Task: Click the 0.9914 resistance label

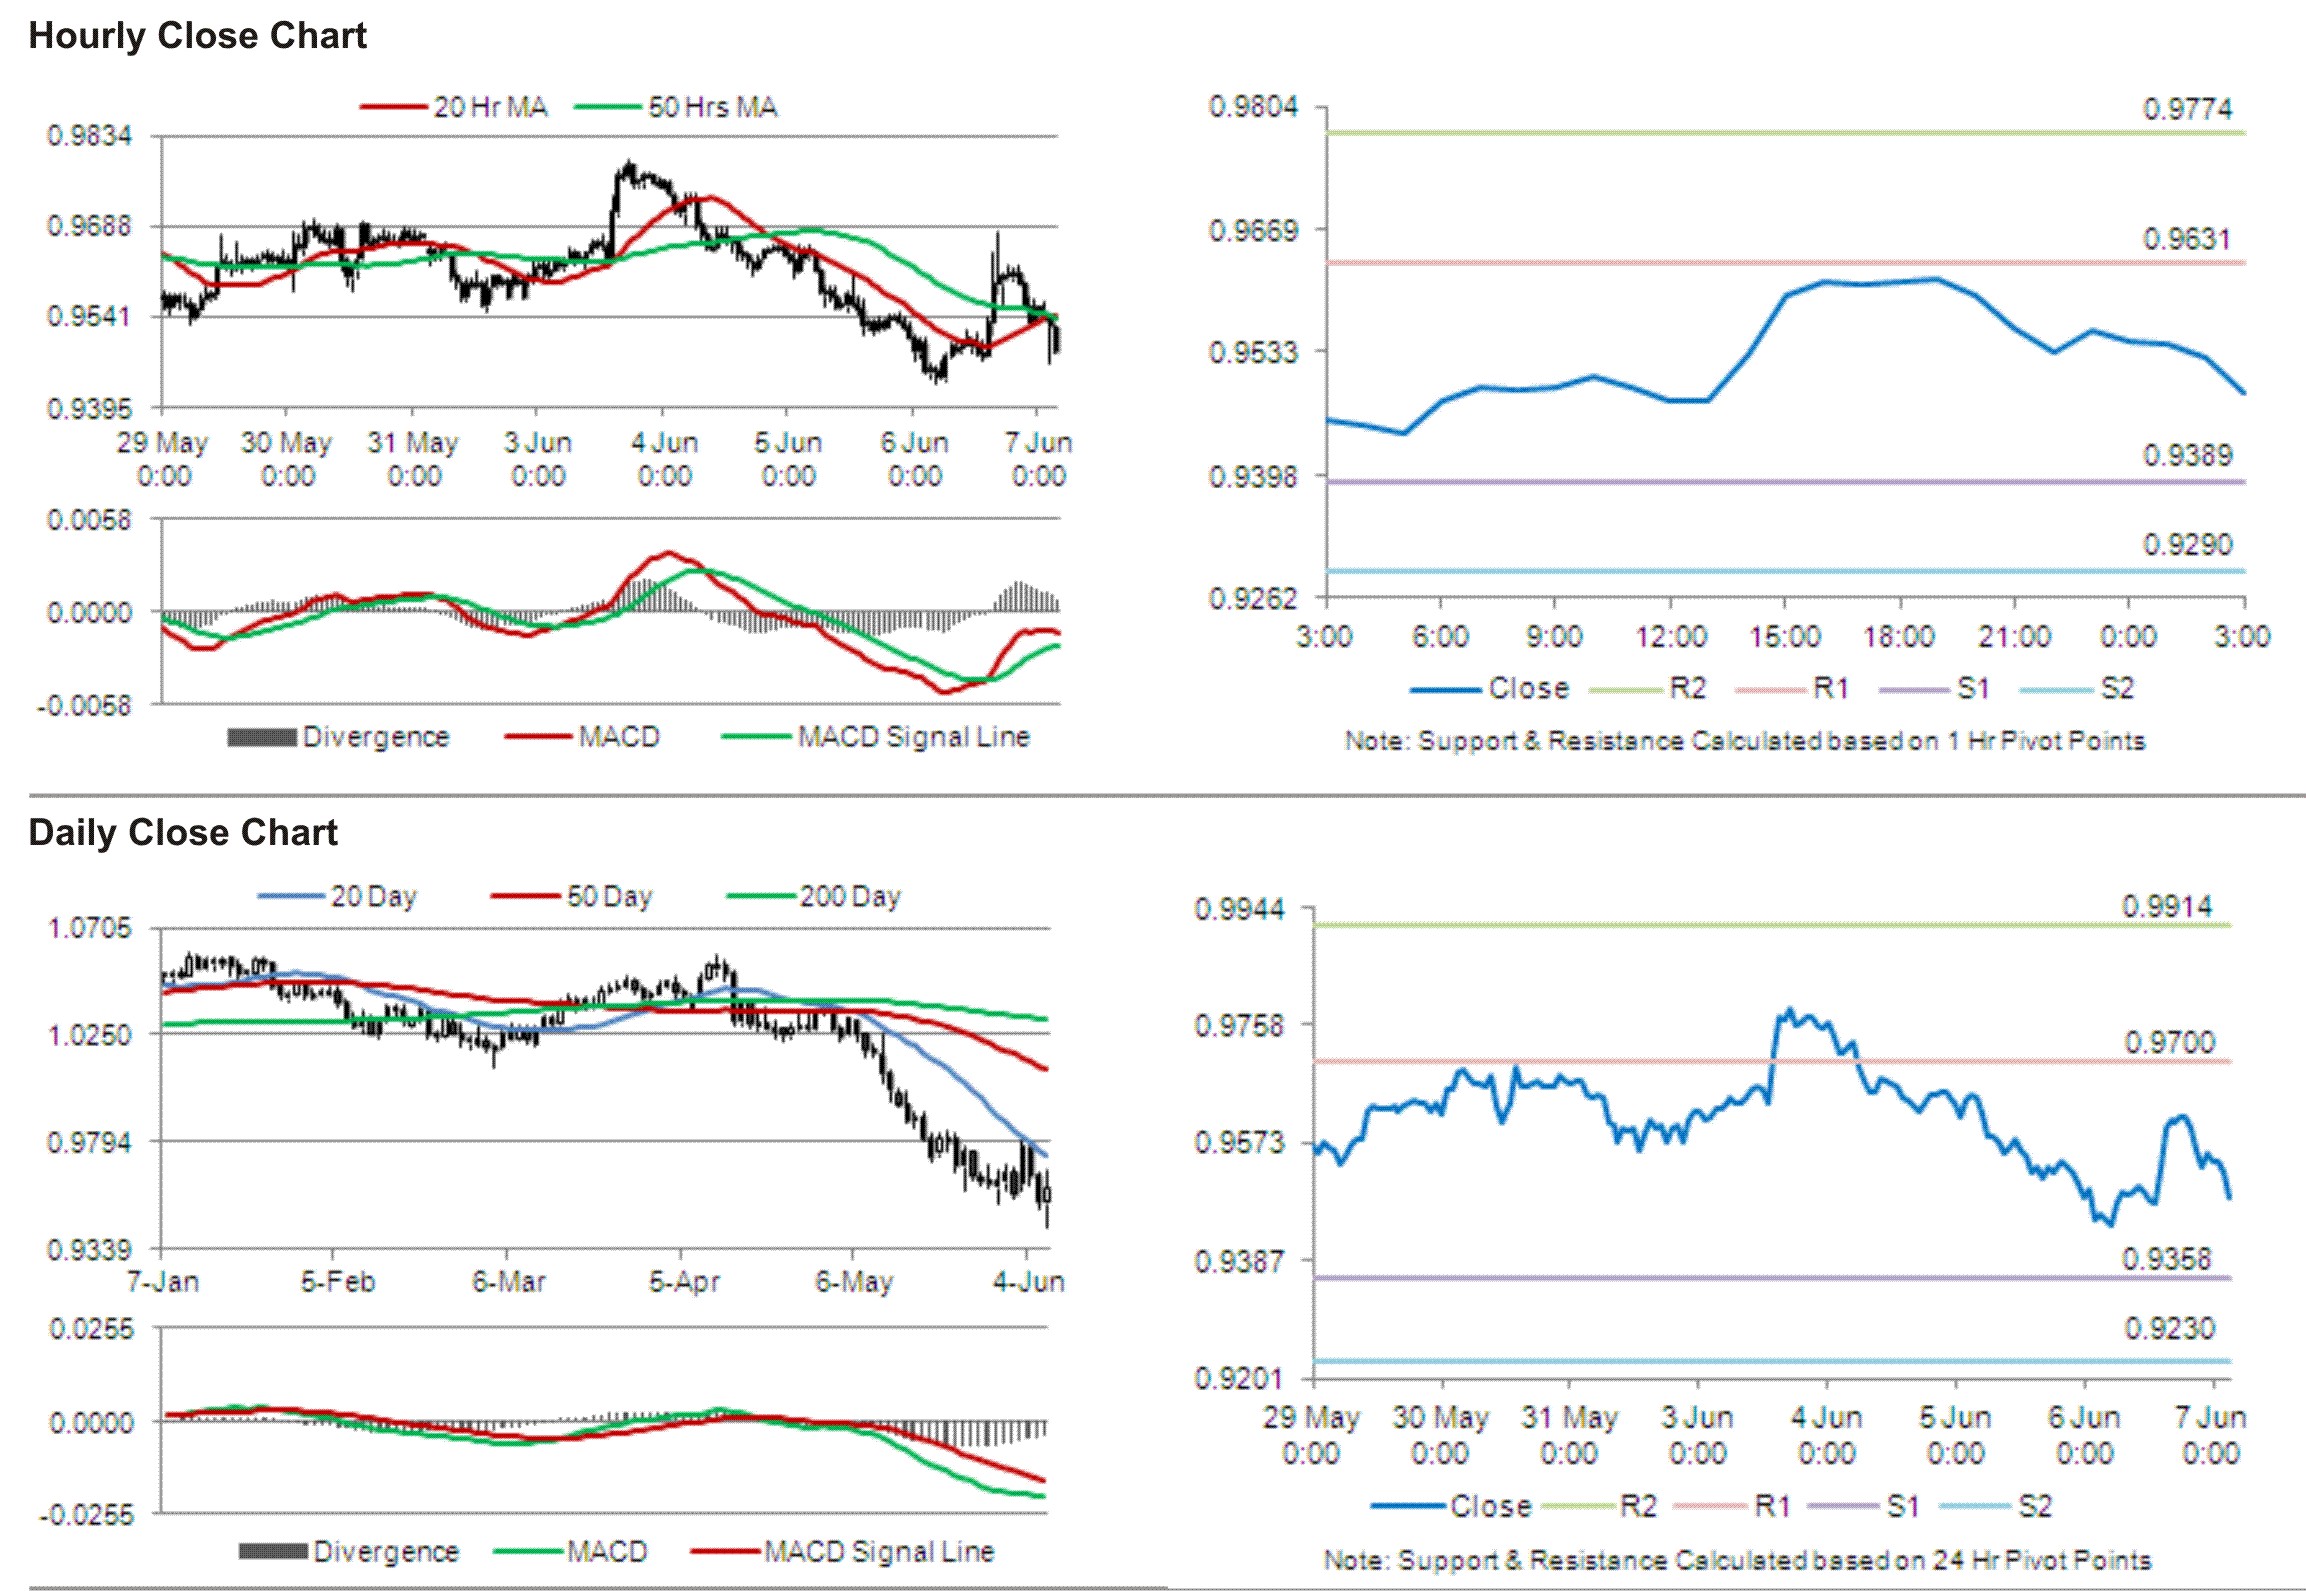Action: point(2167,906)
